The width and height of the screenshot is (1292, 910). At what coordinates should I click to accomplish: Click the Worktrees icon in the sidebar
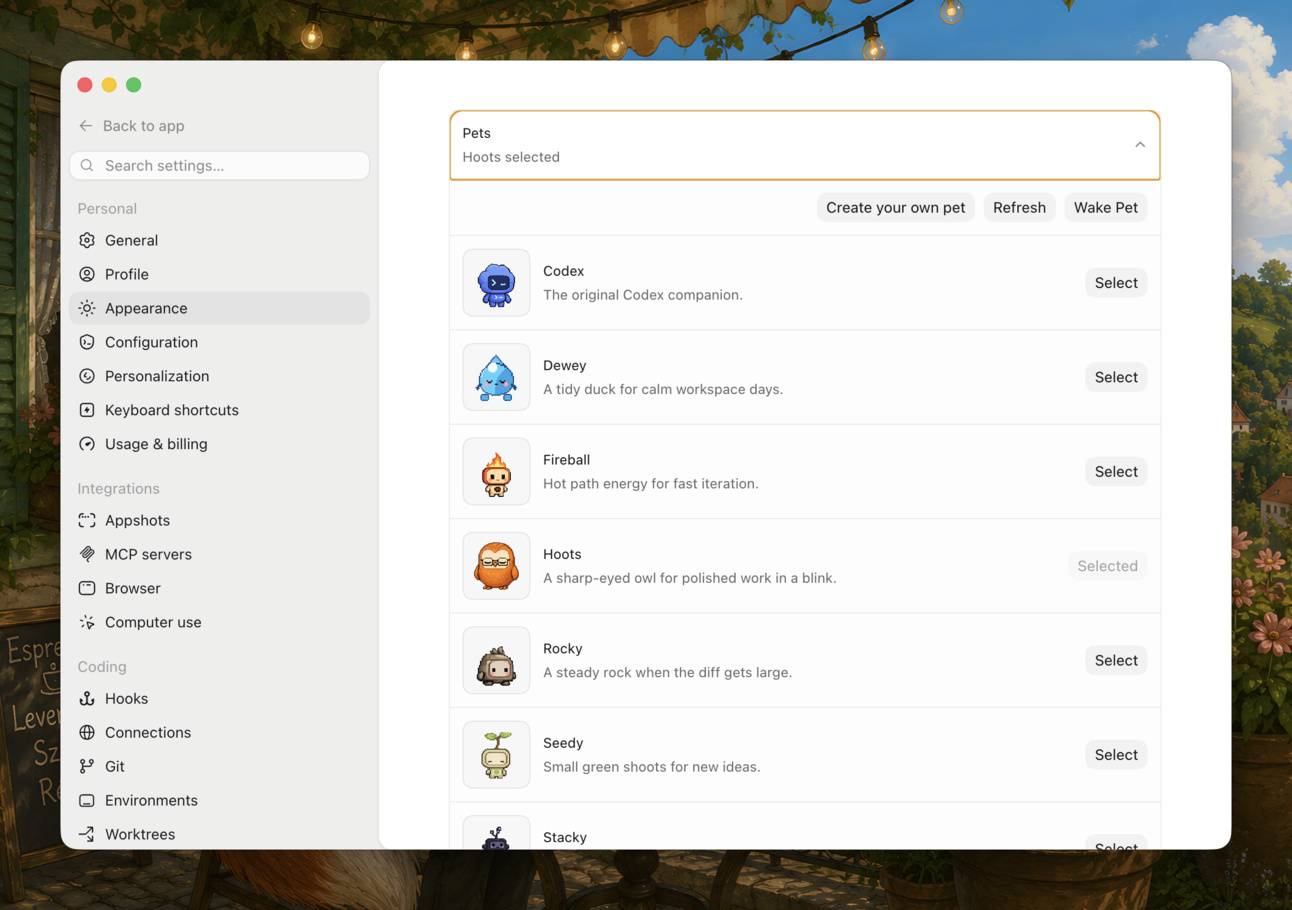(87, 834)
